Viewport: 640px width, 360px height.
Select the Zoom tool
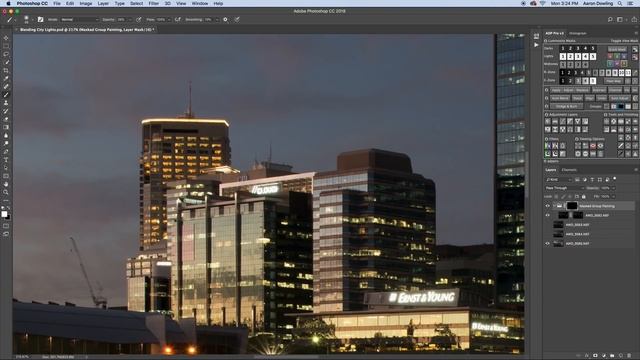pyautogui.click(x=6, y=192)
